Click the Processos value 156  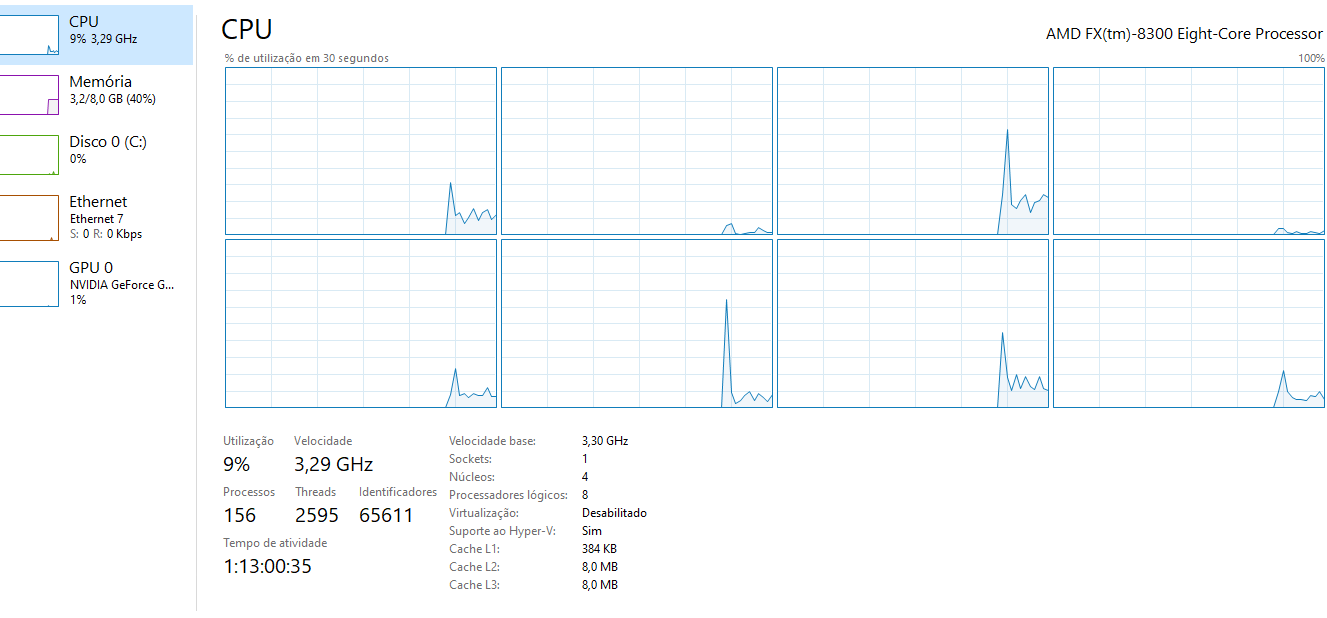click(239, 515)
